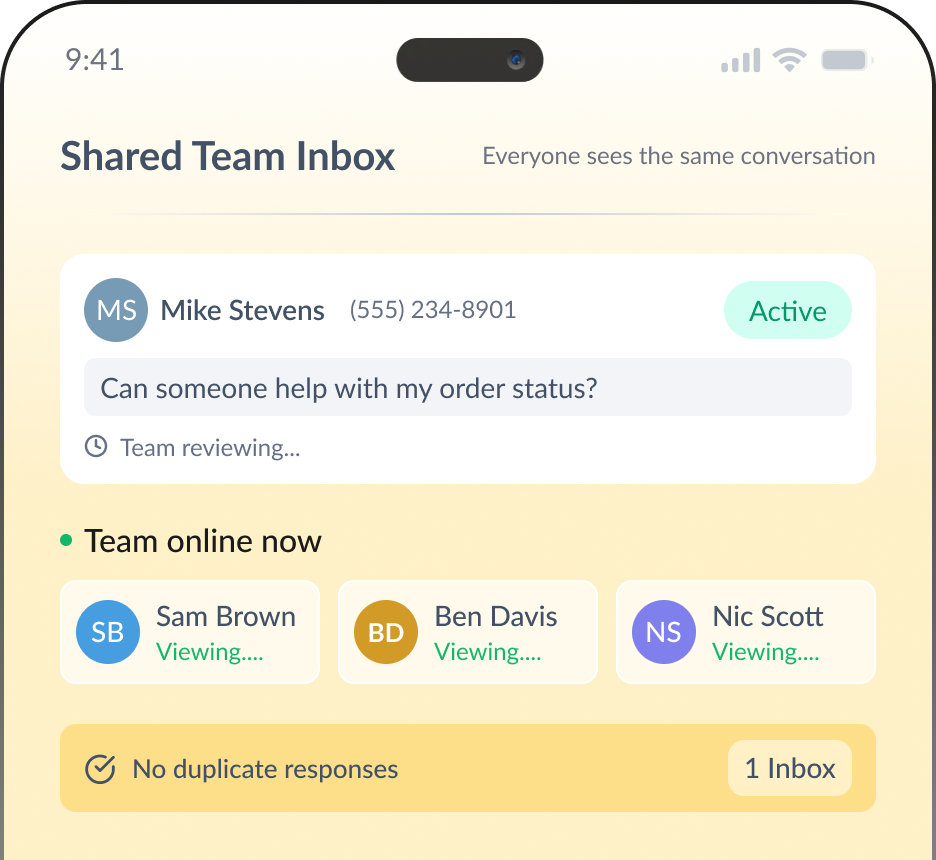
Task: Click the Active status badge
Action: coord(787,311)
